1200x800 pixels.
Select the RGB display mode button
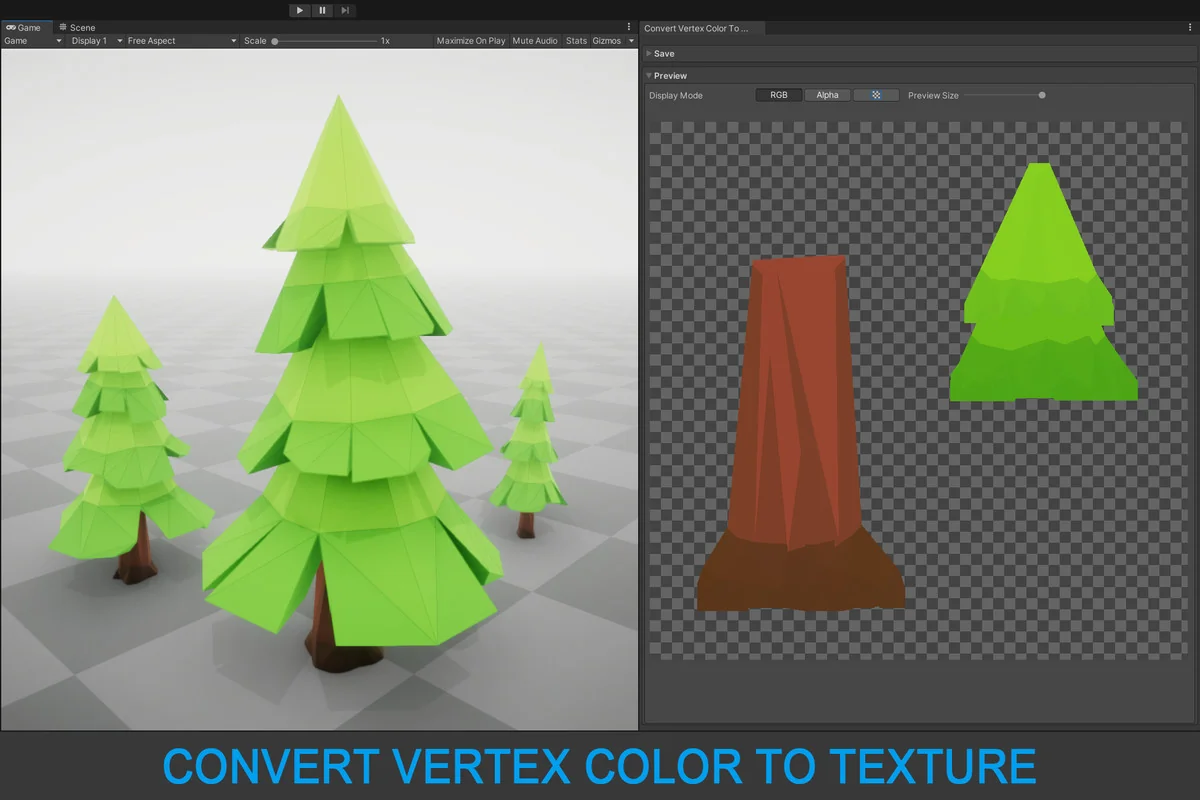point(779,94)
